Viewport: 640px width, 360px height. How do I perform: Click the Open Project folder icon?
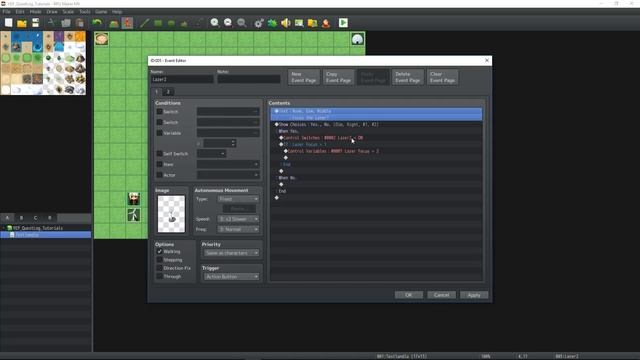click(x=22, y=23)
